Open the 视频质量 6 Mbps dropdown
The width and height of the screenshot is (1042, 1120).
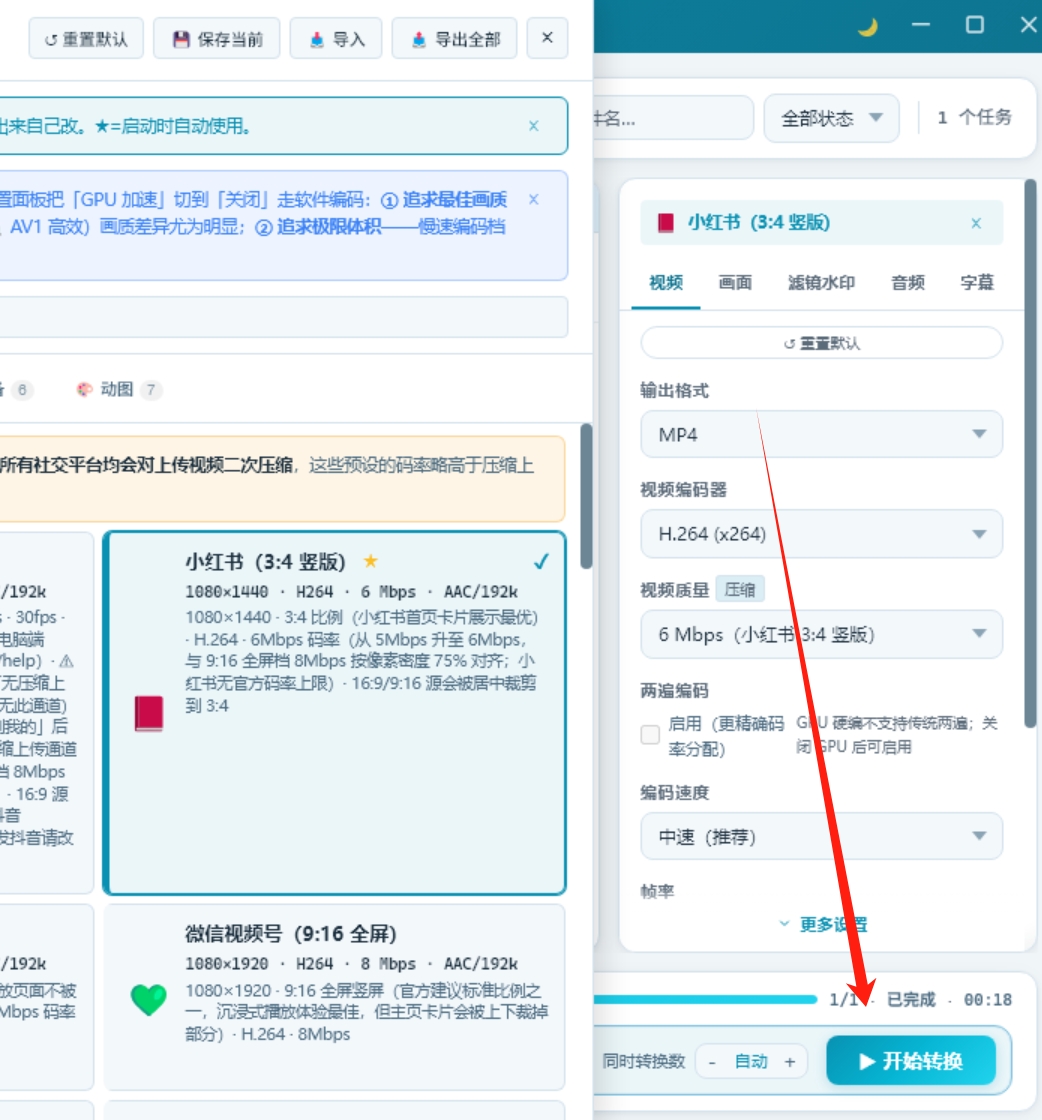click(x=821, y=634)
